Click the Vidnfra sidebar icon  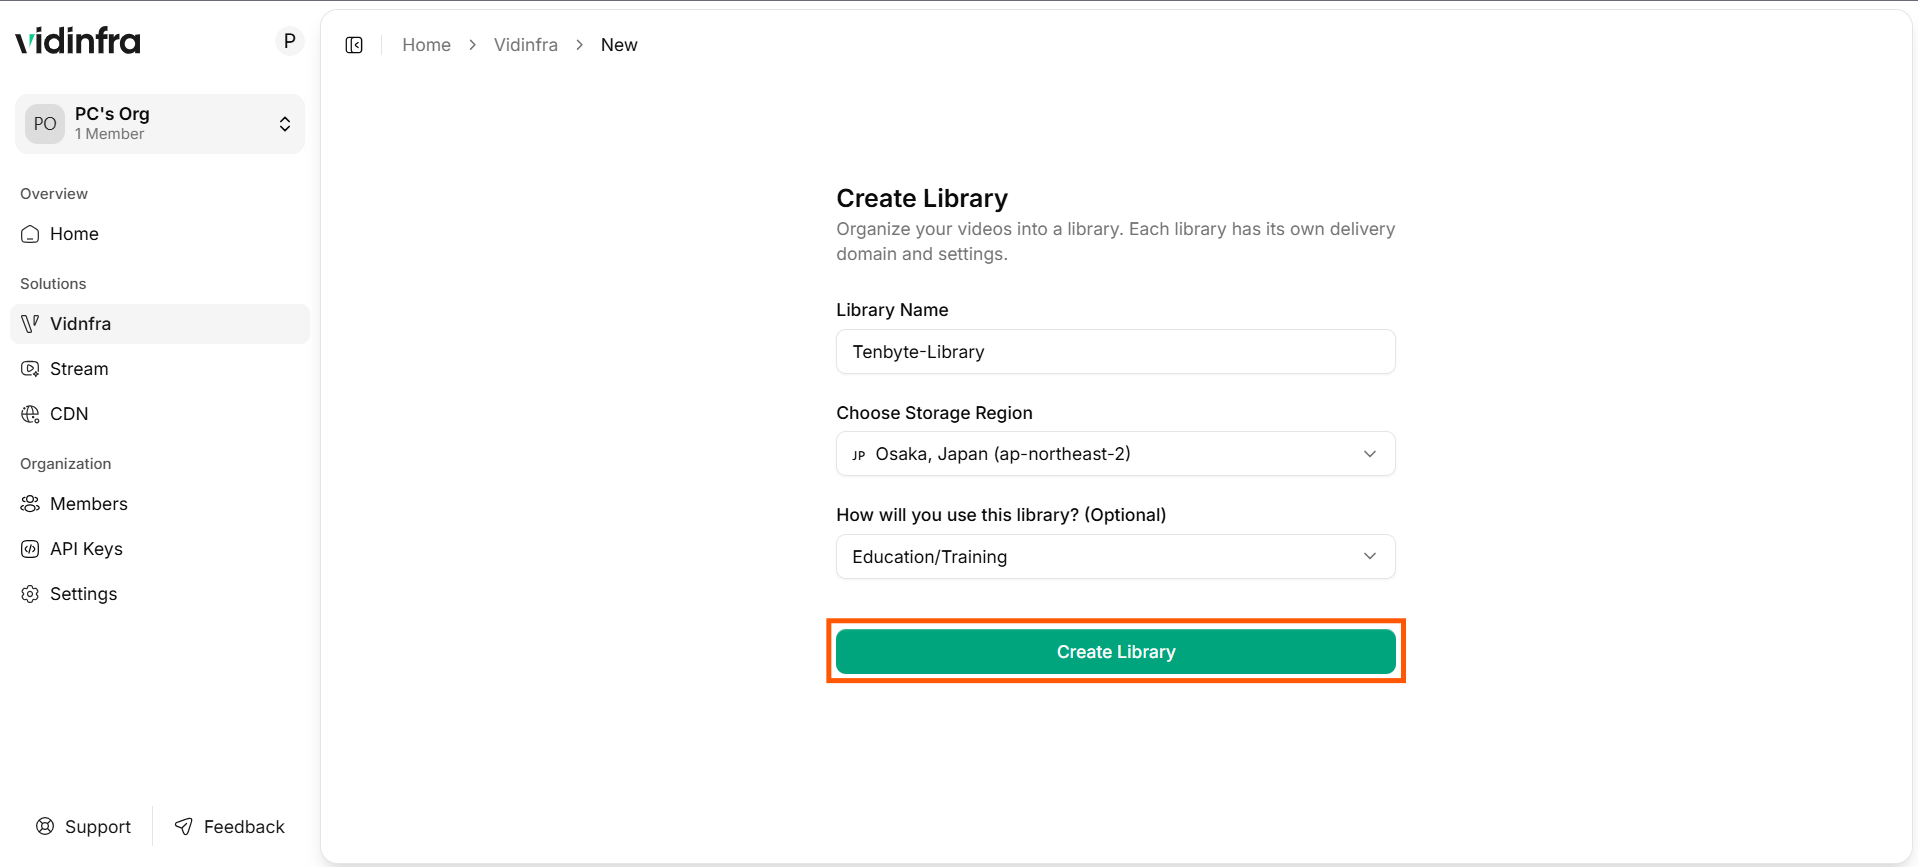coord(30,324)
